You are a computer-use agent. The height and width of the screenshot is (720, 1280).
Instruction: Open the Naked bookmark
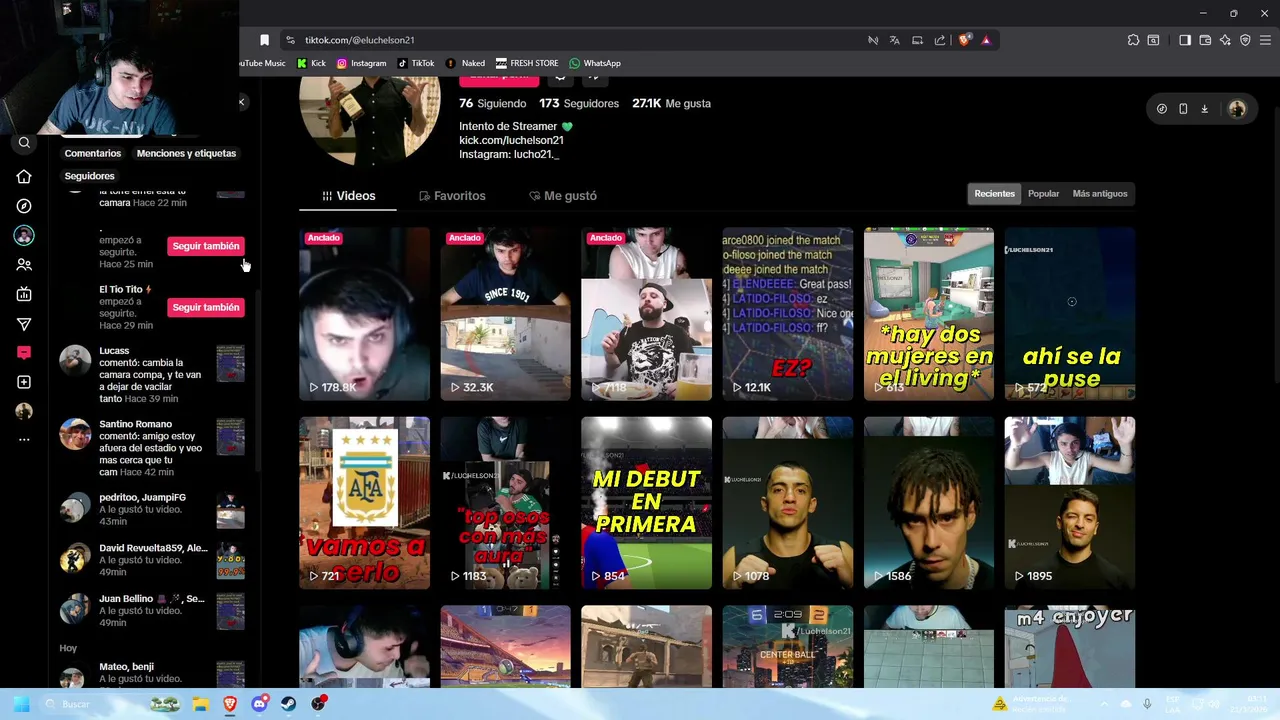pyautogui.click(x=465, y=63)
